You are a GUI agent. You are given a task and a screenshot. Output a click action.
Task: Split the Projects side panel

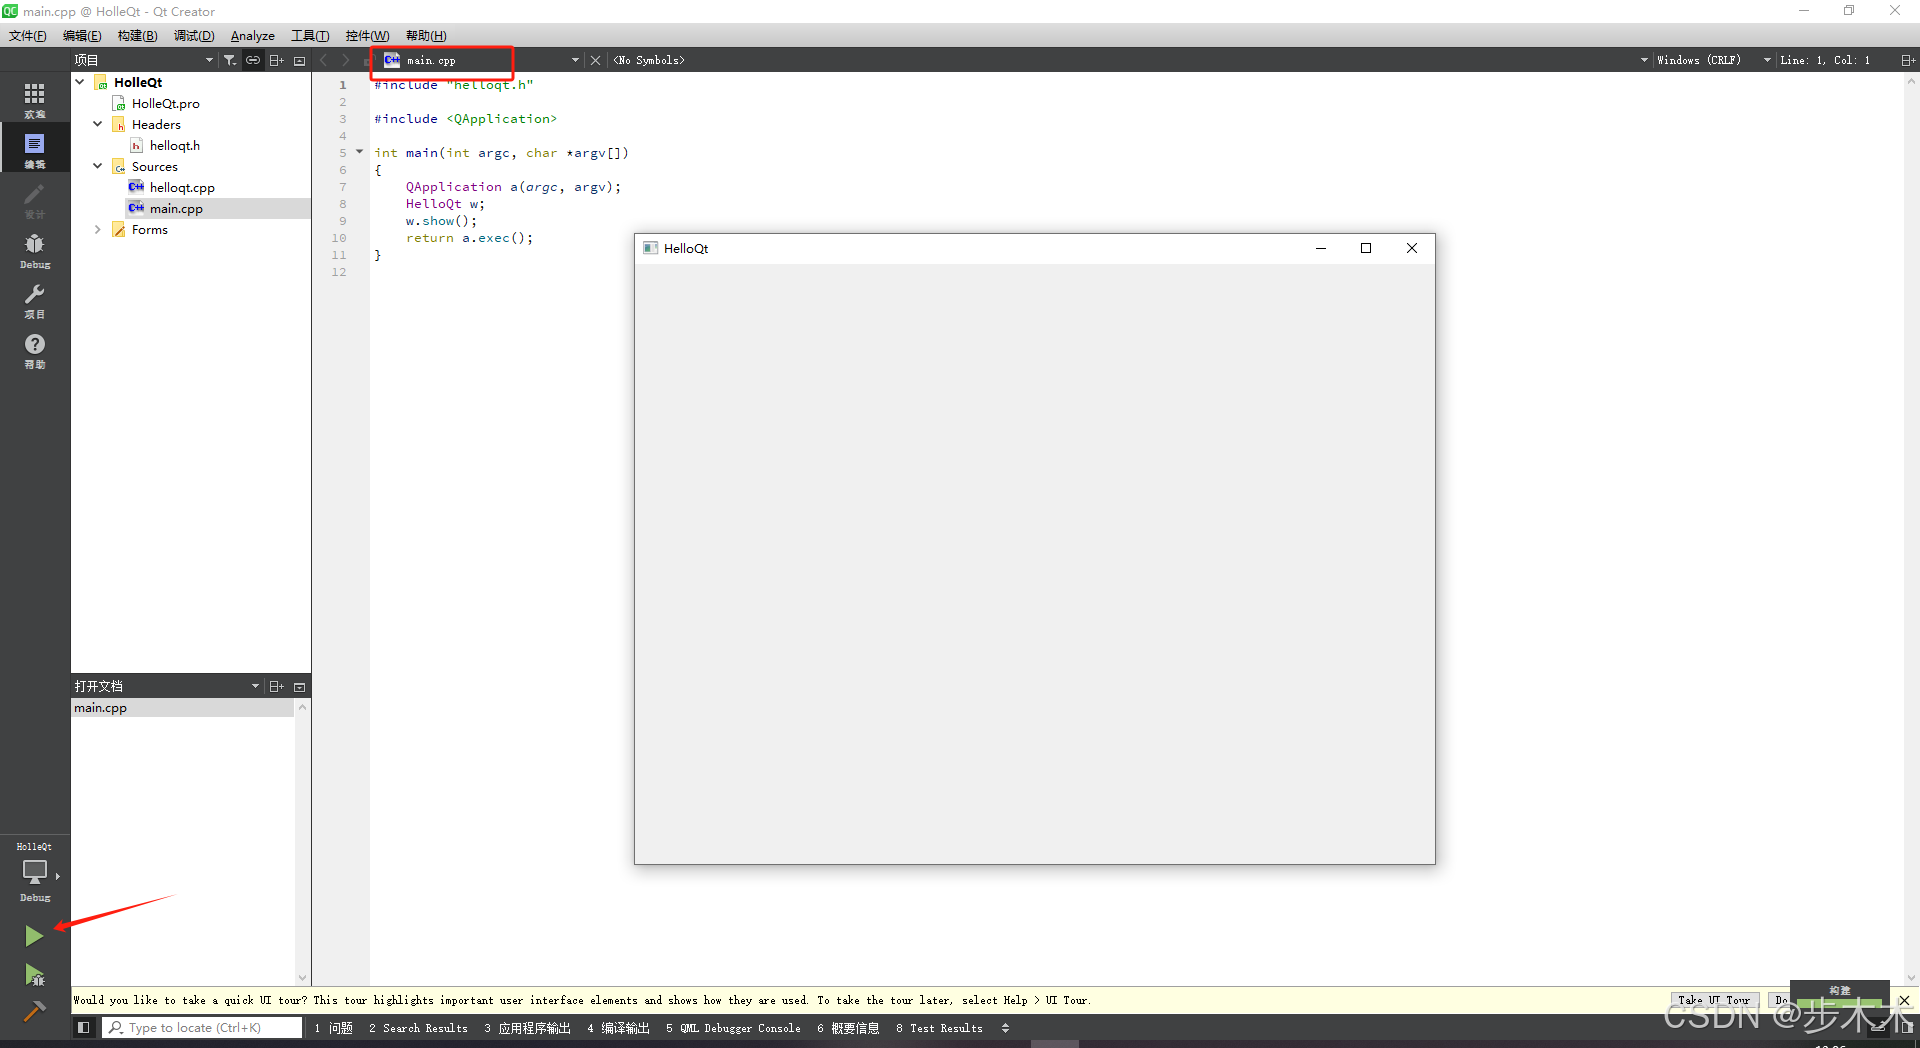(277, 60)
